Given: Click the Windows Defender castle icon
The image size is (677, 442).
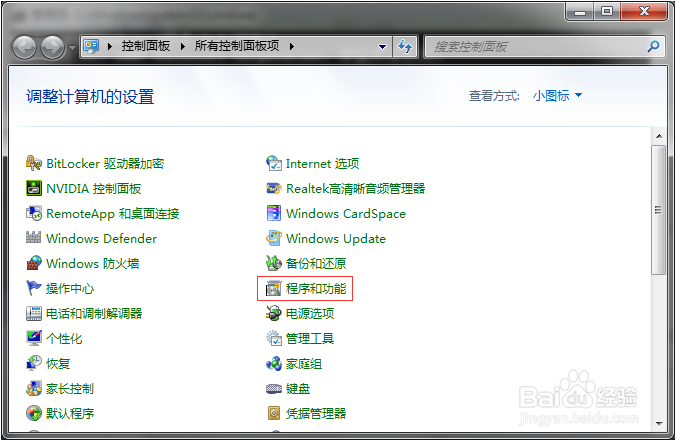Looking at the screenshot, I should click(x=34, y=238).
